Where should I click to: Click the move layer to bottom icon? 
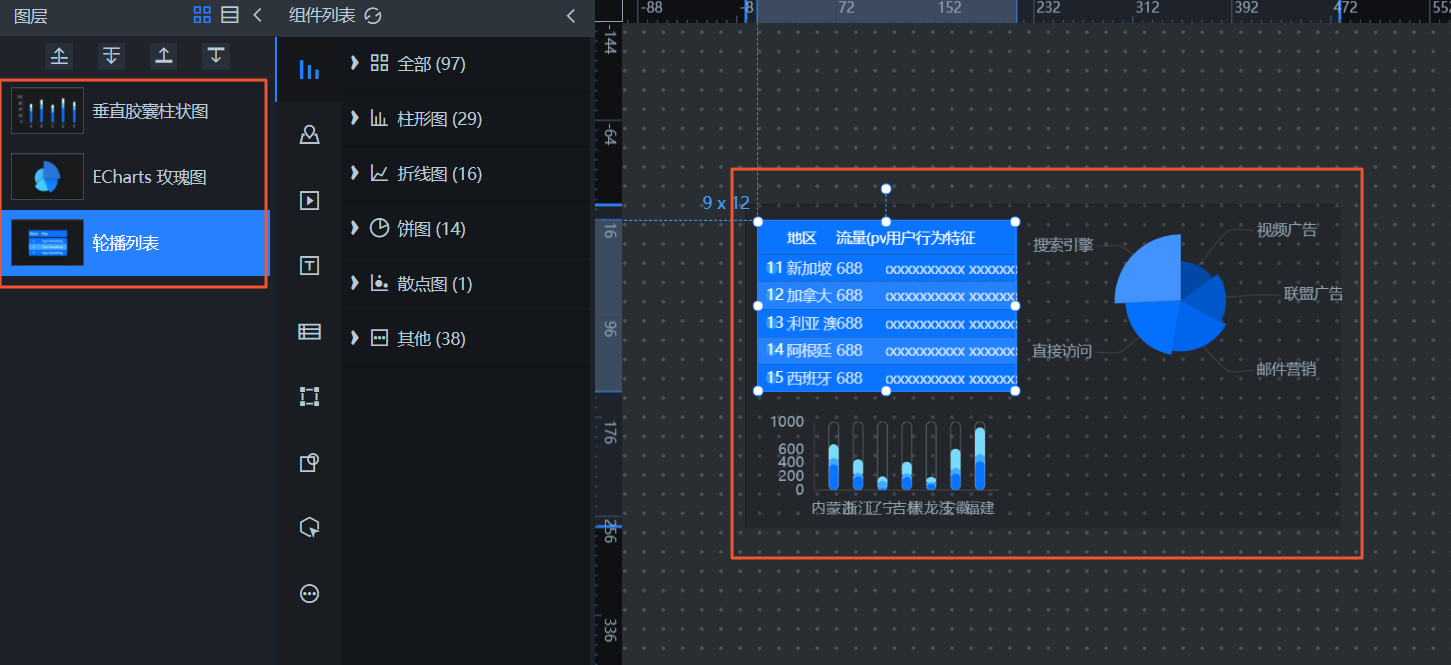pos(216,56)
